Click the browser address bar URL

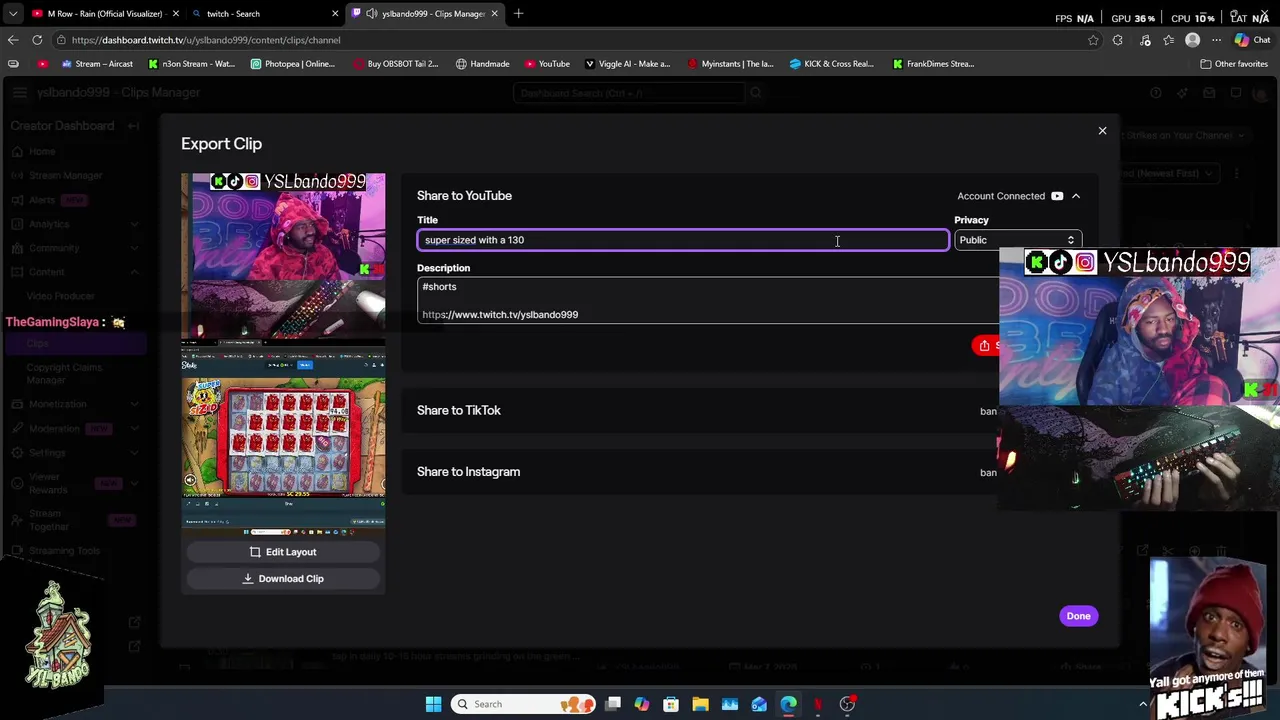coord(206,40)
